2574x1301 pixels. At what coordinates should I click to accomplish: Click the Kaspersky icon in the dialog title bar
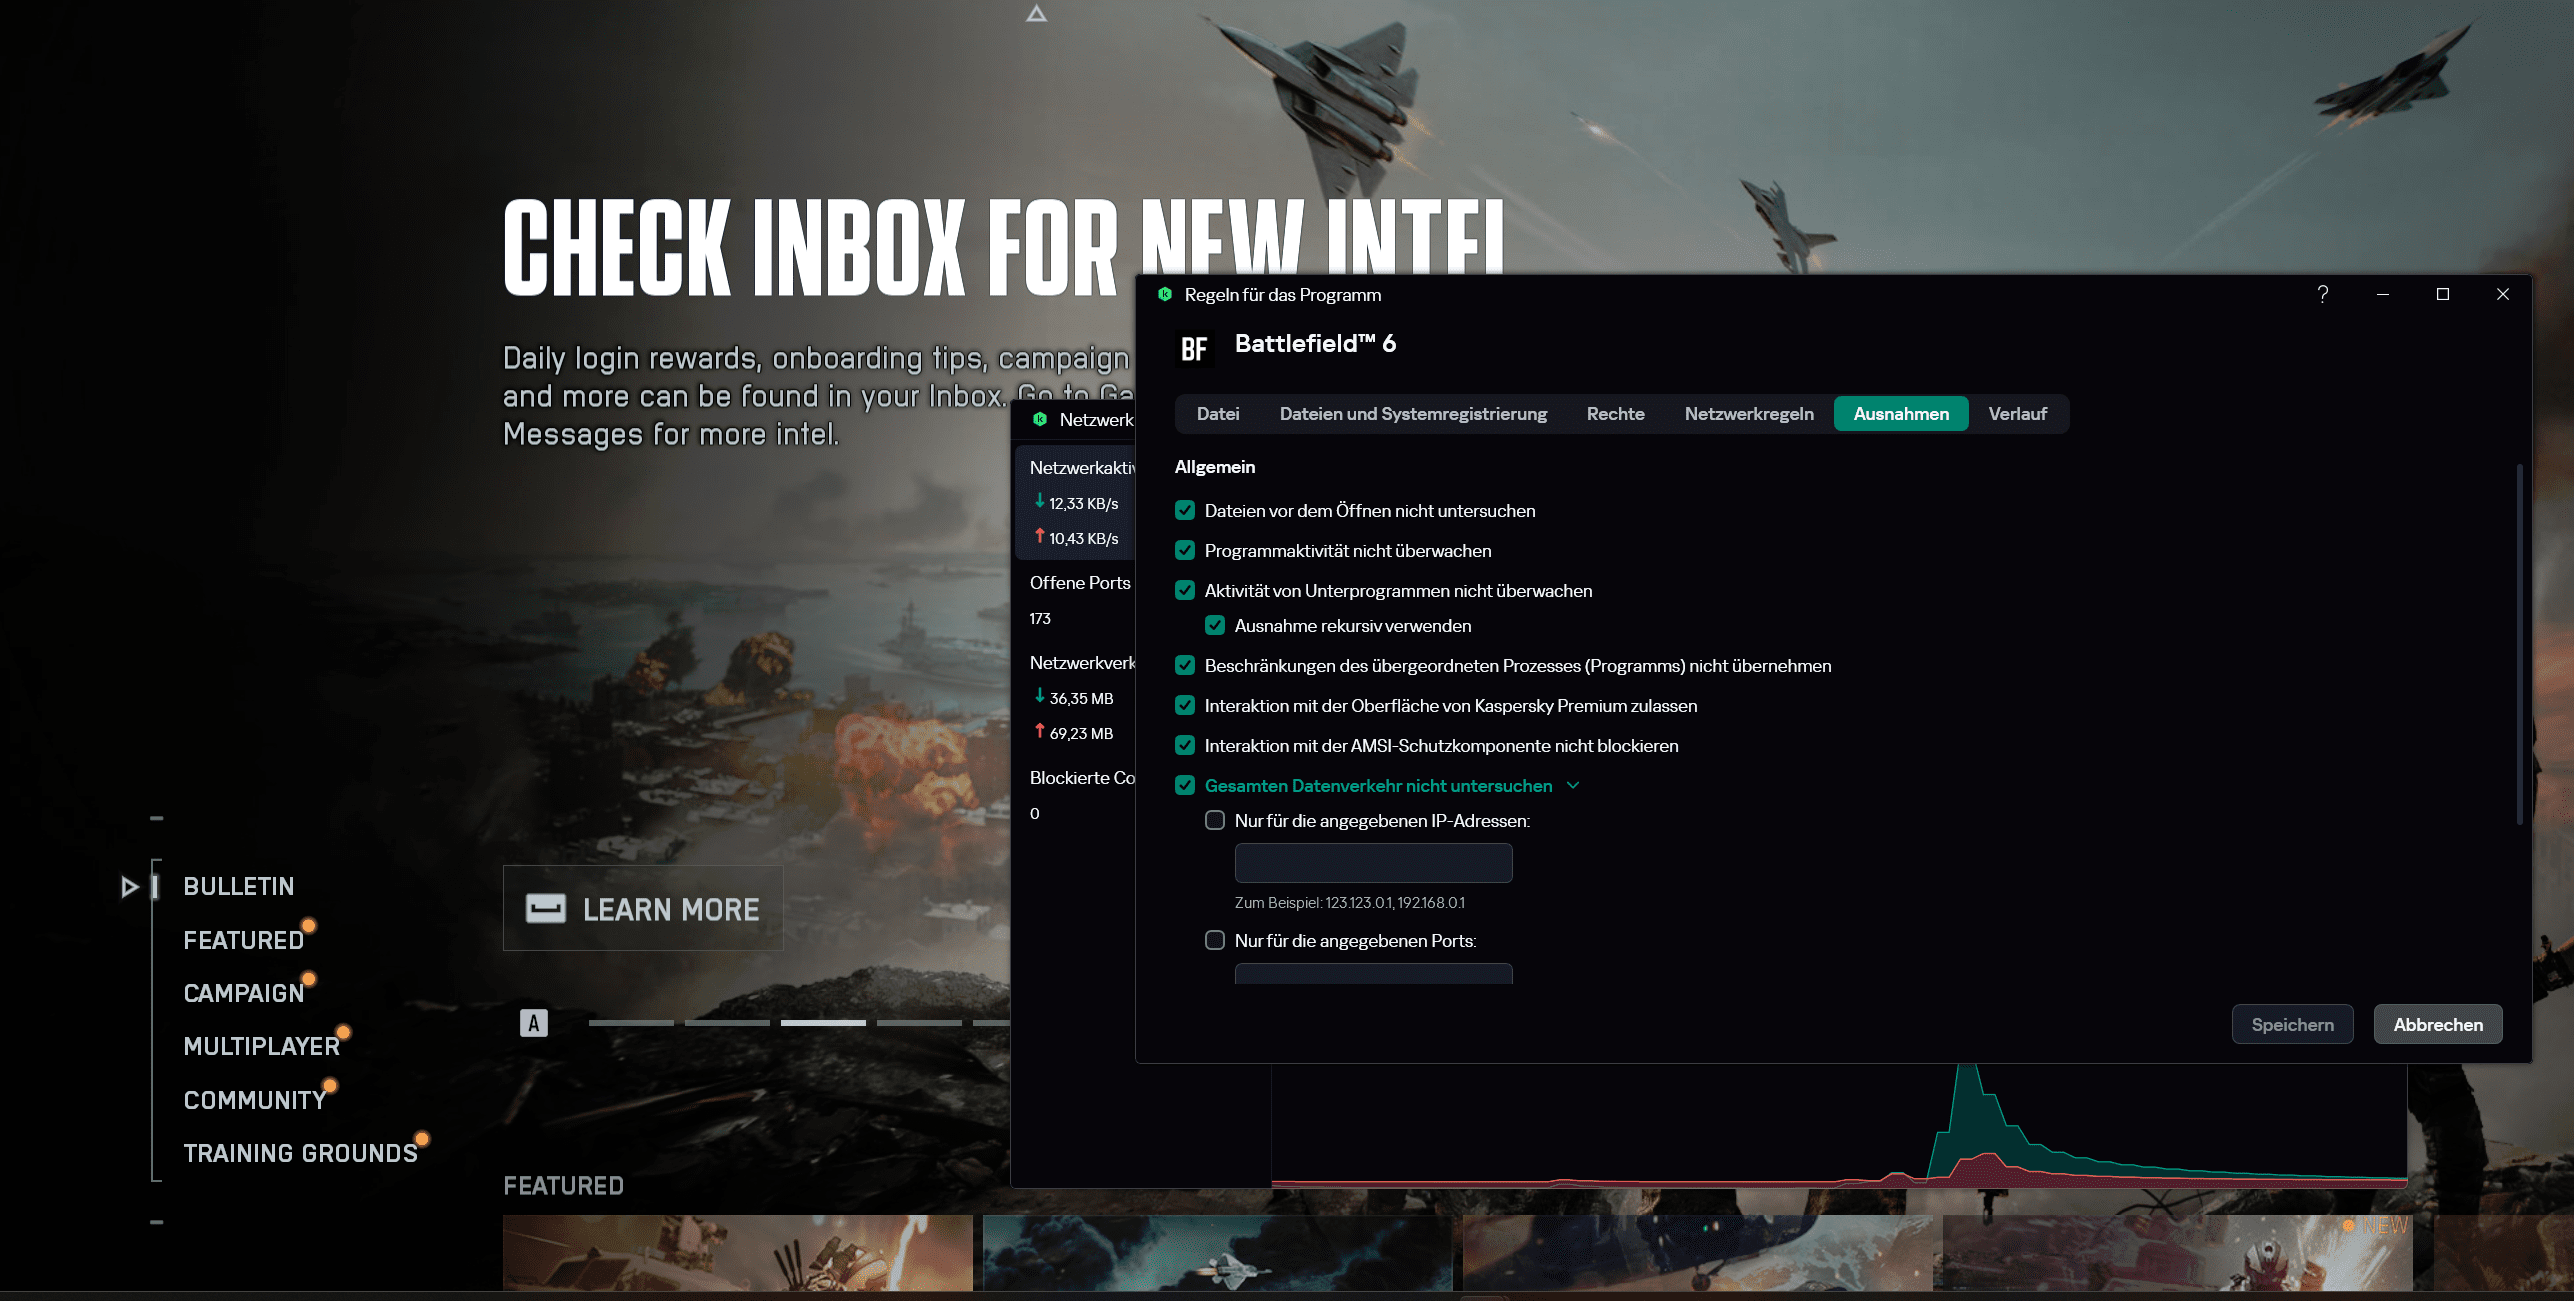1164,294
